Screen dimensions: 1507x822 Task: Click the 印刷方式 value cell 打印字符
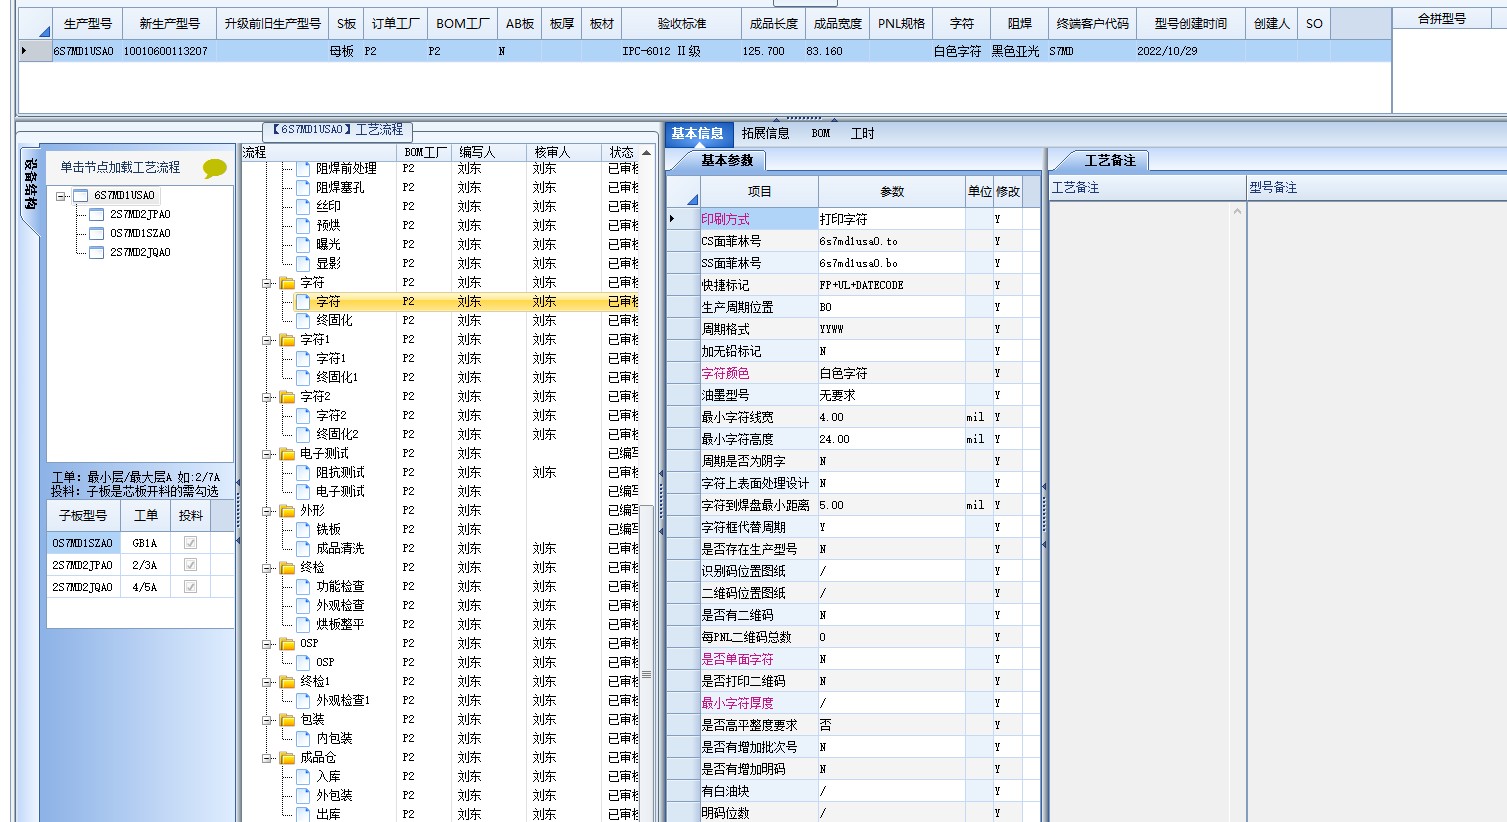(892, 219)
